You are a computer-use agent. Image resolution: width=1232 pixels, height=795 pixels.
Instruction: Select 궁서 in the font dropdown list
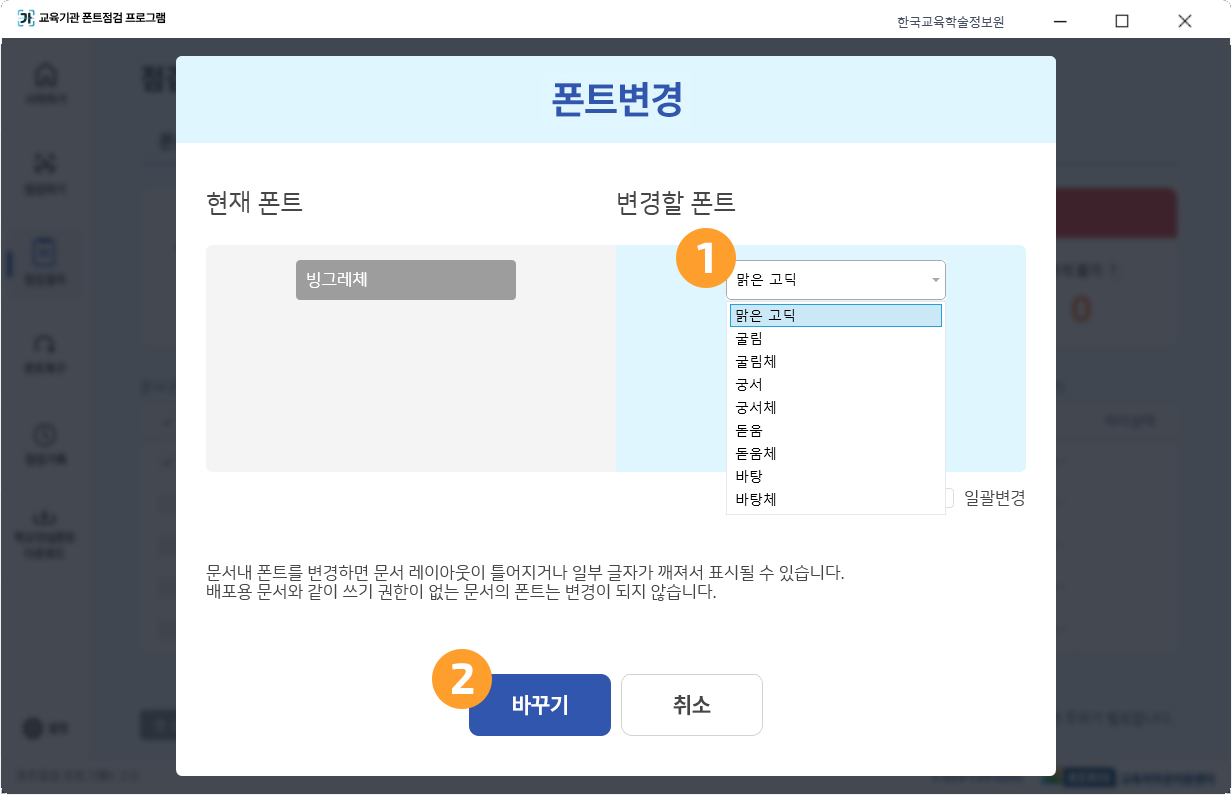tap(836, 384)
